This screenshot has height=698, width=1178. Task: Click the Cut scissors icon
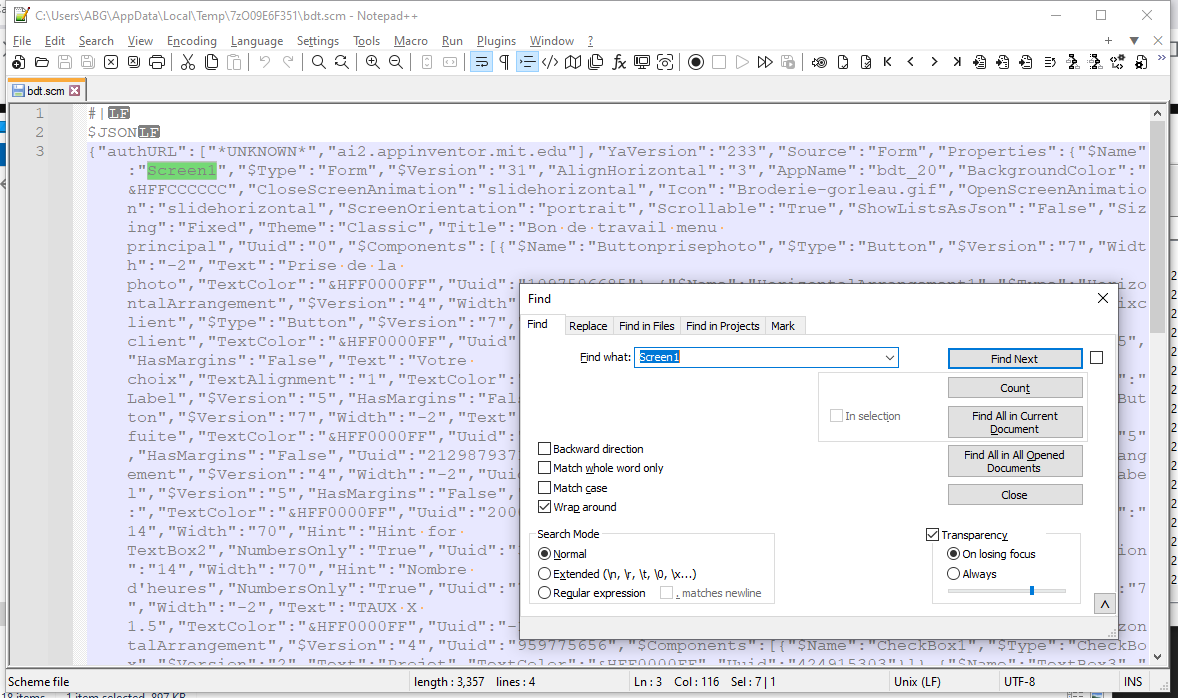pos(187,62)
